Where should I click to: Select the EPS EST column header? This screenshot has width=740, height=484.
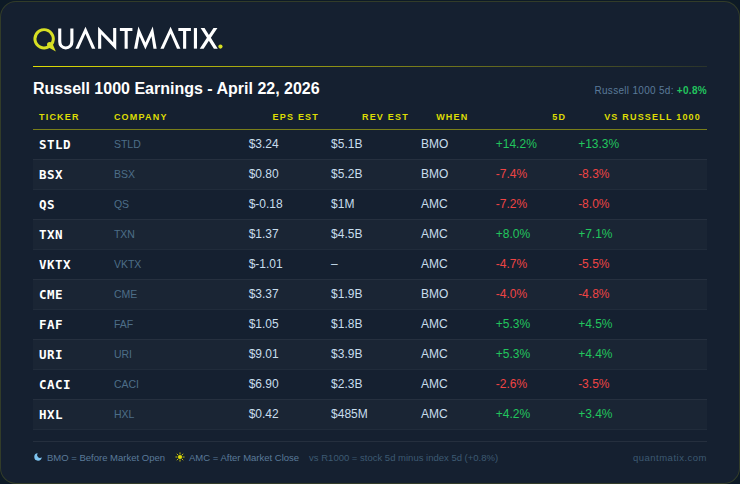click(295, 117)
